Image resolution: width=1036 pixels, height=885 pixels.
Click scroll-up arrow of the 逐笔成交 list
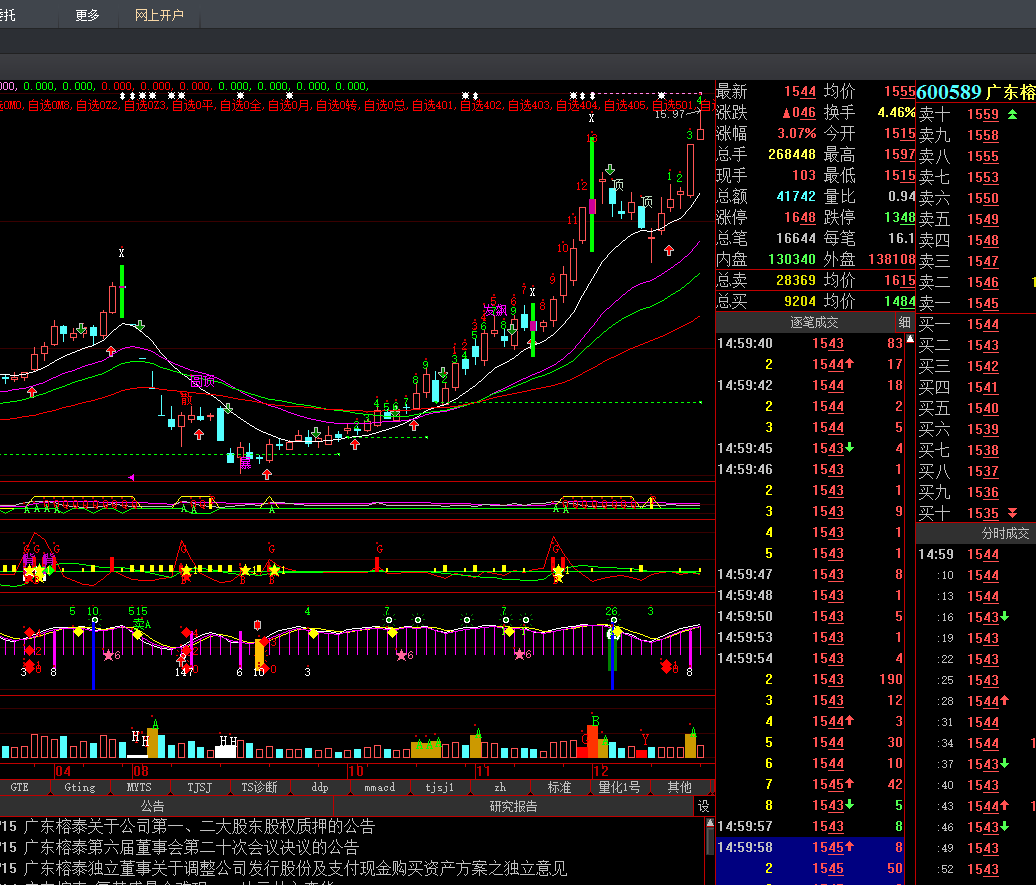910,339
